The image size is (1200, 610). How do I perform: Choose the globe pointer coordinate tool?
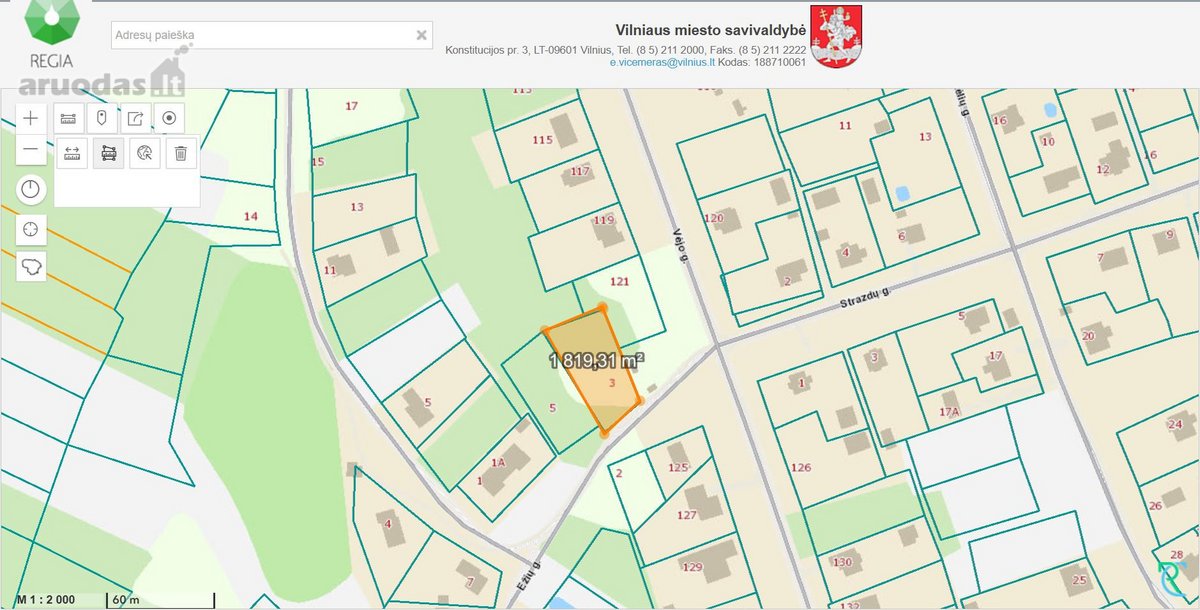point(145,153)
